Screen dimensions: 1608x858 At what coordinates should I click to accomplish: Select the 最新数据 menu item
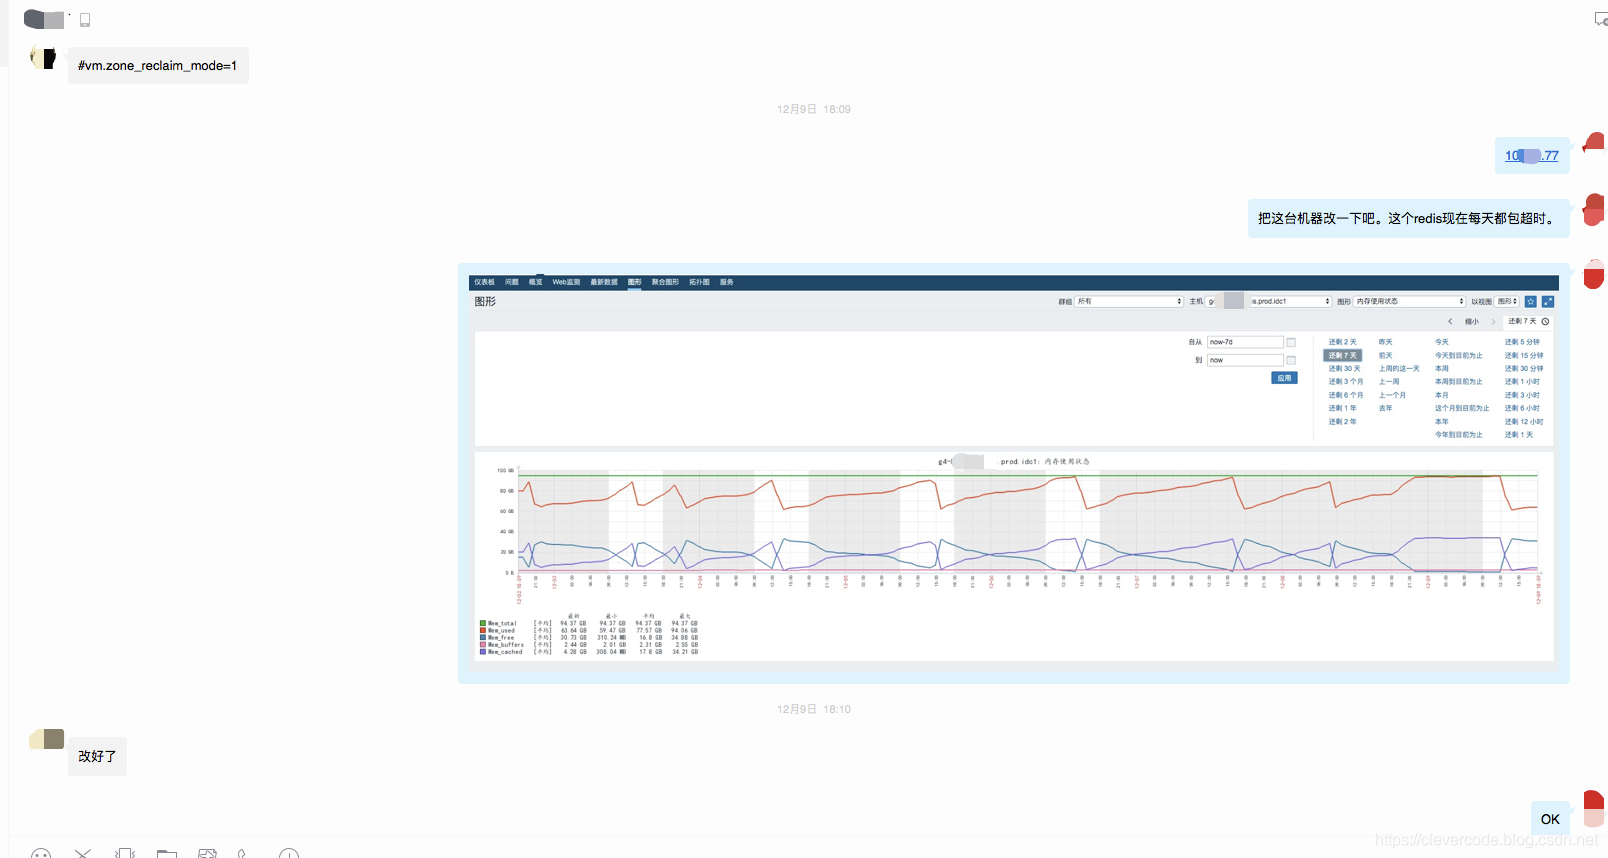click(604, 282)
